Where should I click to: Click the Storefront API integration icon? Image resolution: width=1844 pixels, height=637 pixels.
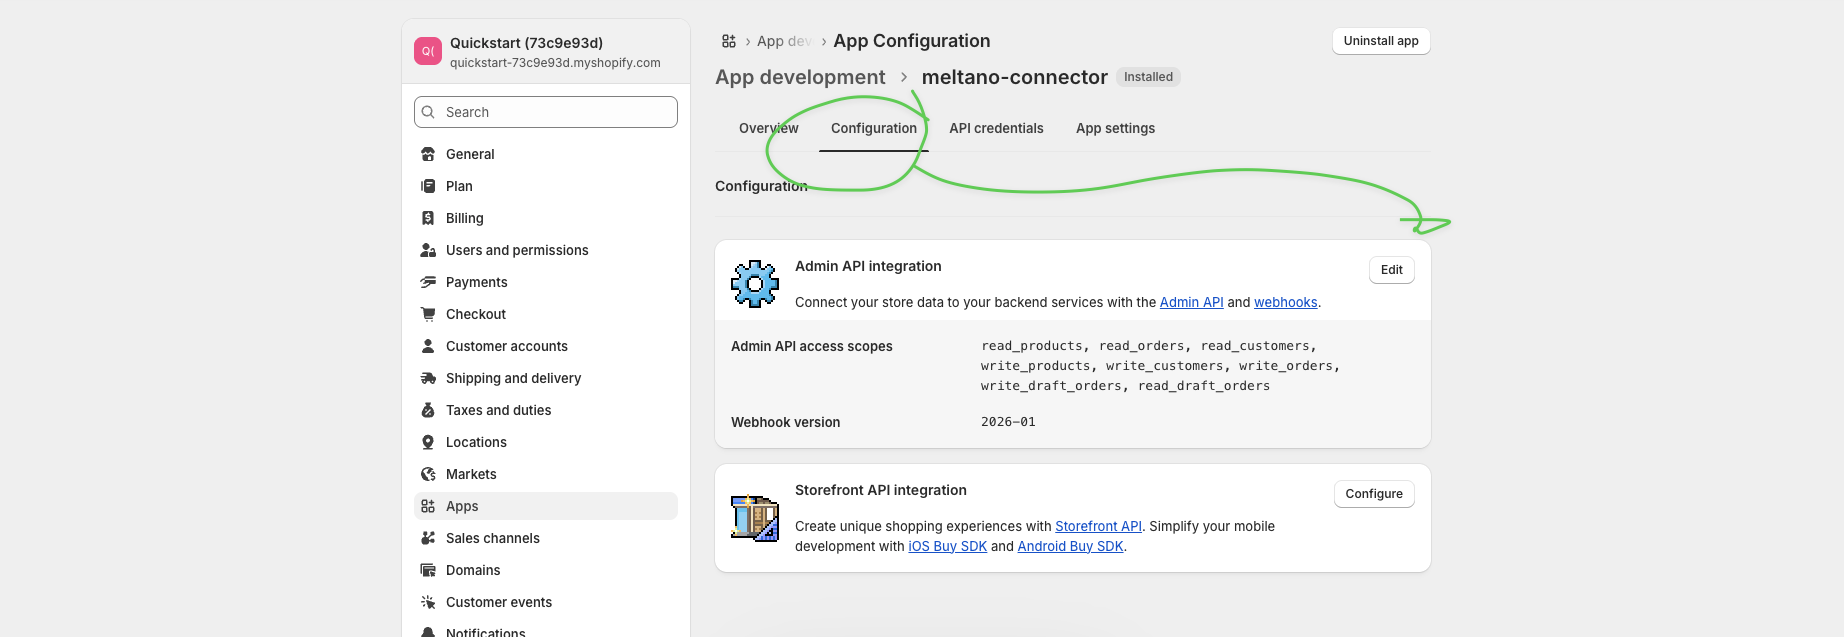[755, 518]
